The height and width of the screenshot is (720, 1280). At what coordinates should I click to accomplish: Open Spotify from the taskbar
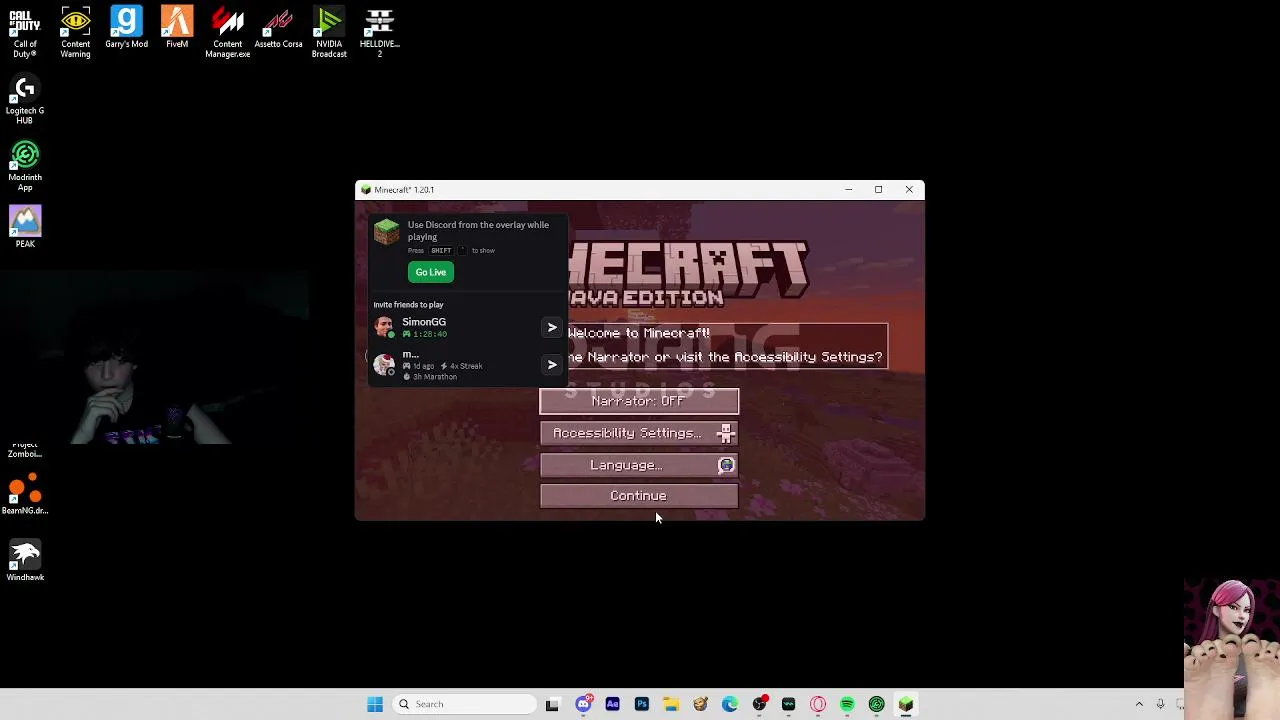point(847,704)
